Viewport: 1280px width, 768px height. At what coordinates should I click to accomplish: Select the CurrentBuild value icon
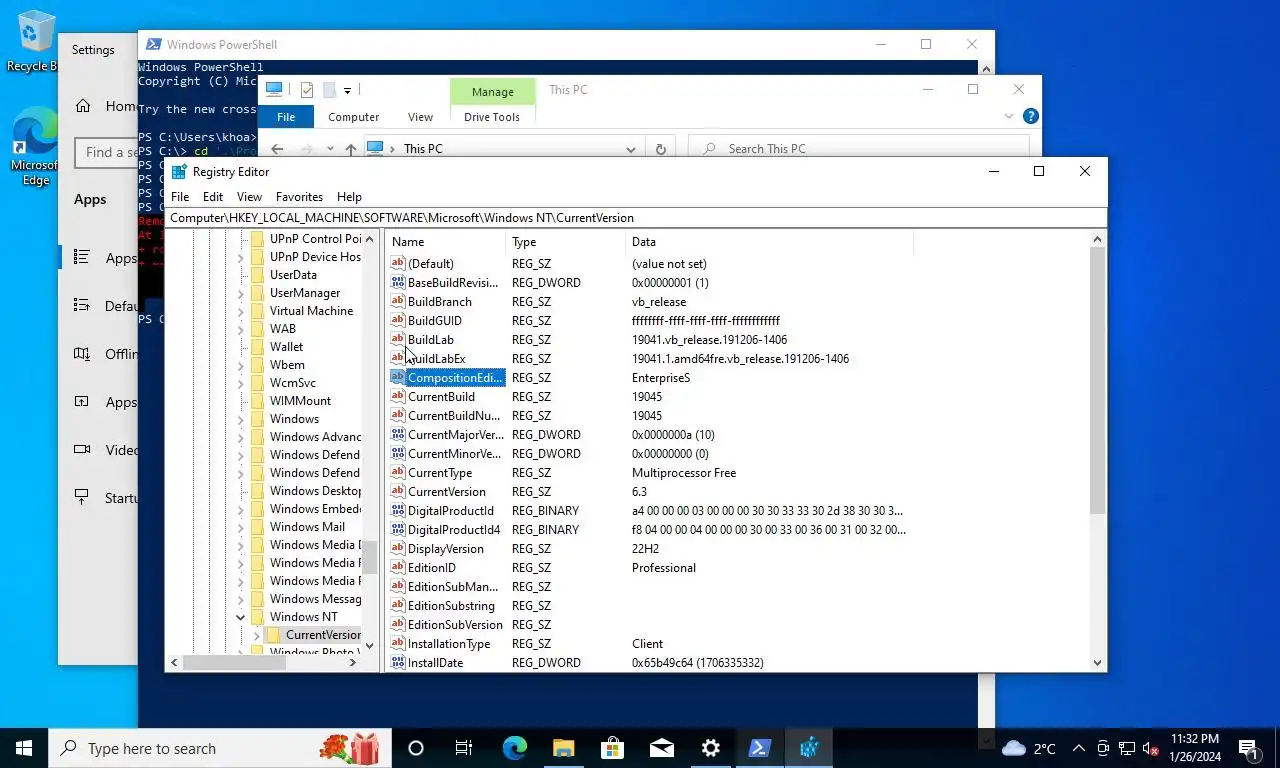(398, 397)
